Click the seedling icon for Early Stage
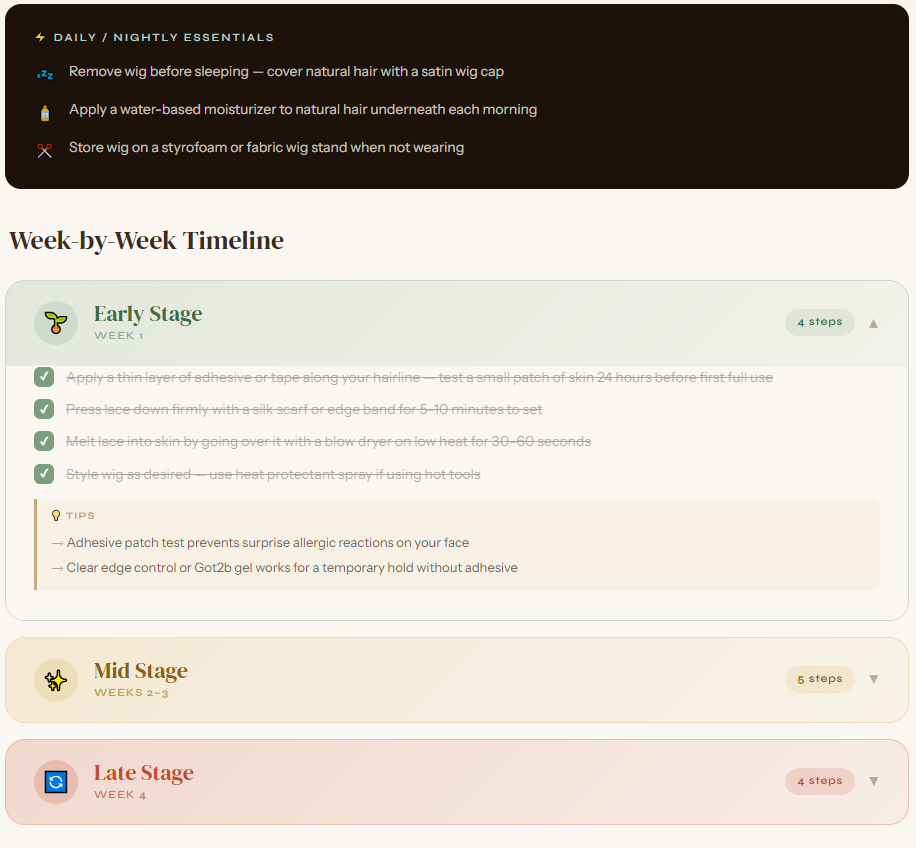 click(56, 323)
